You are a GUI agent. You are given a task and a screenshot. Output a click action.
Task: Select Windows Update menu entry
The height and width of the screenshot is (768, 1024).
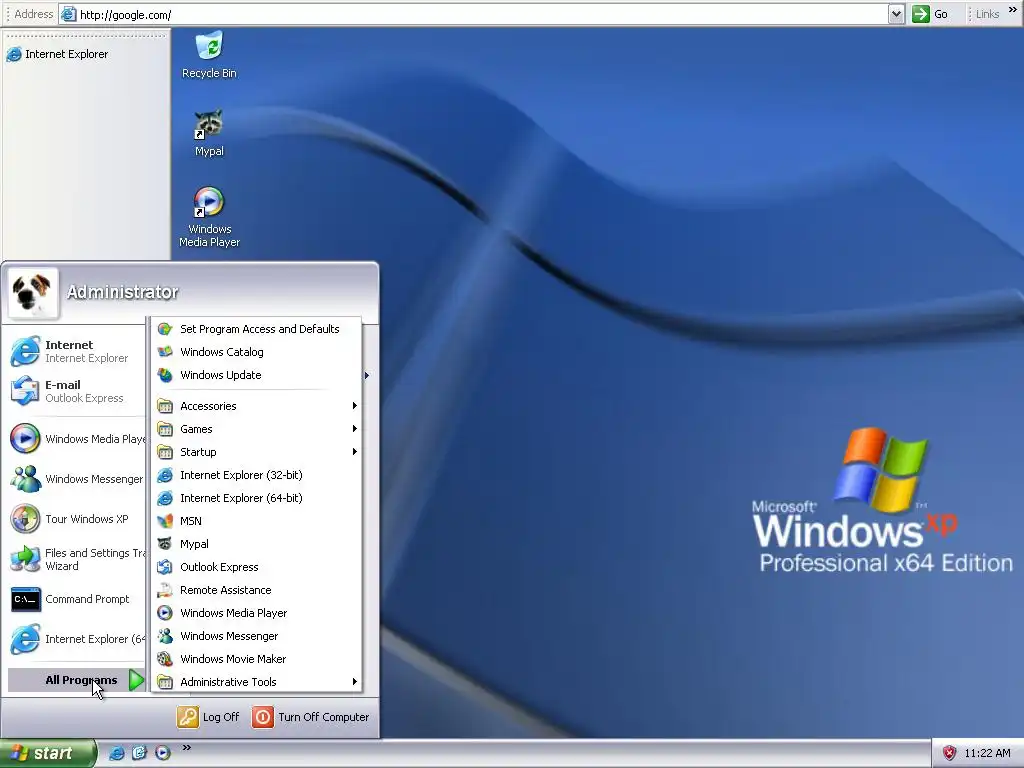coord(257,375)
